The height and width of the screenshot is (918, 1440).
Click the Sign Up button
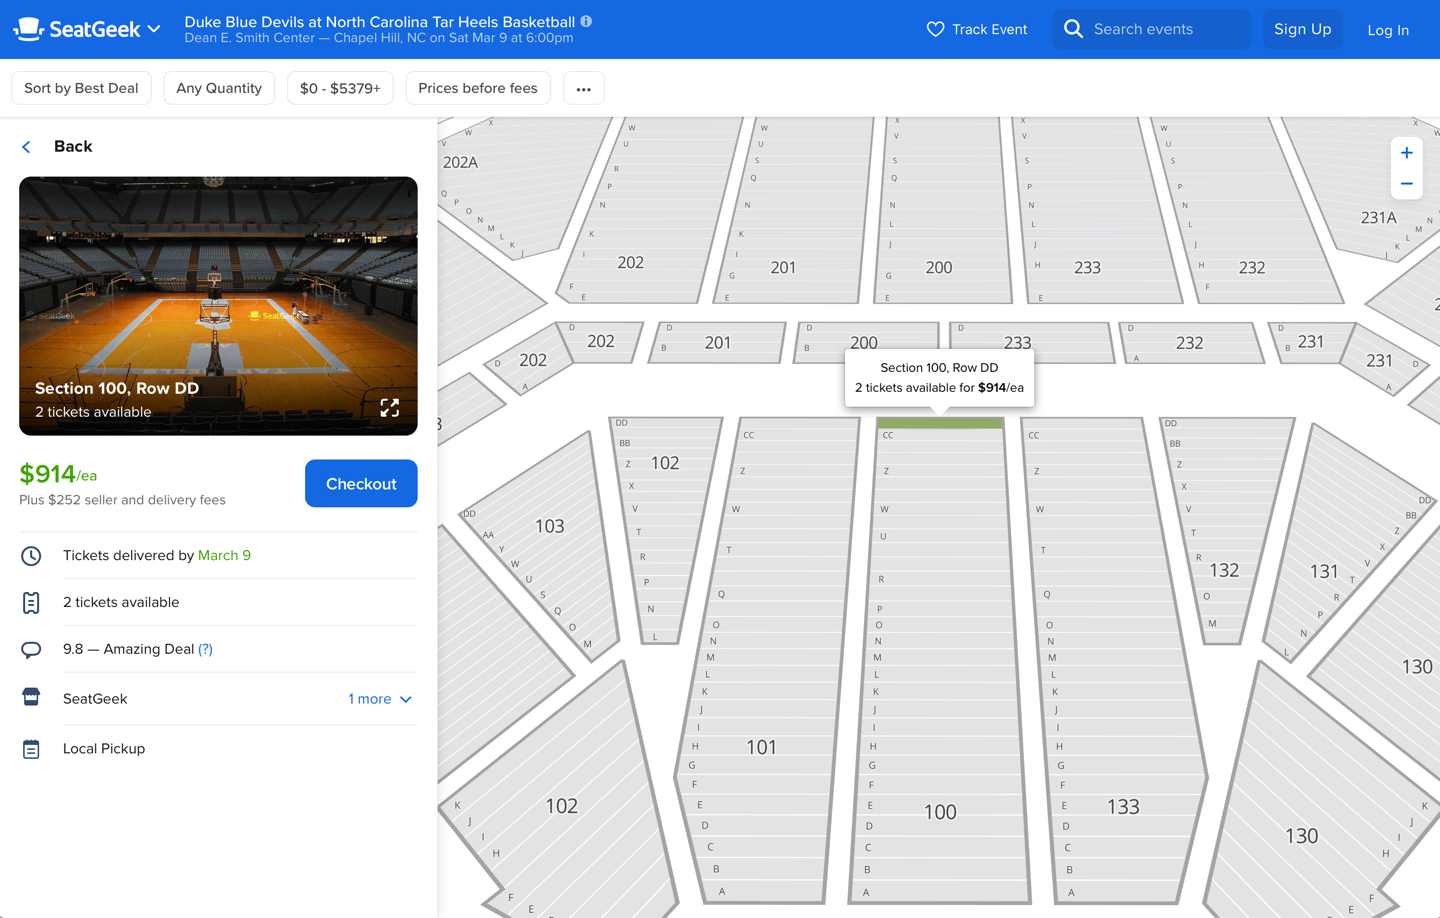tap(1302, 29)
